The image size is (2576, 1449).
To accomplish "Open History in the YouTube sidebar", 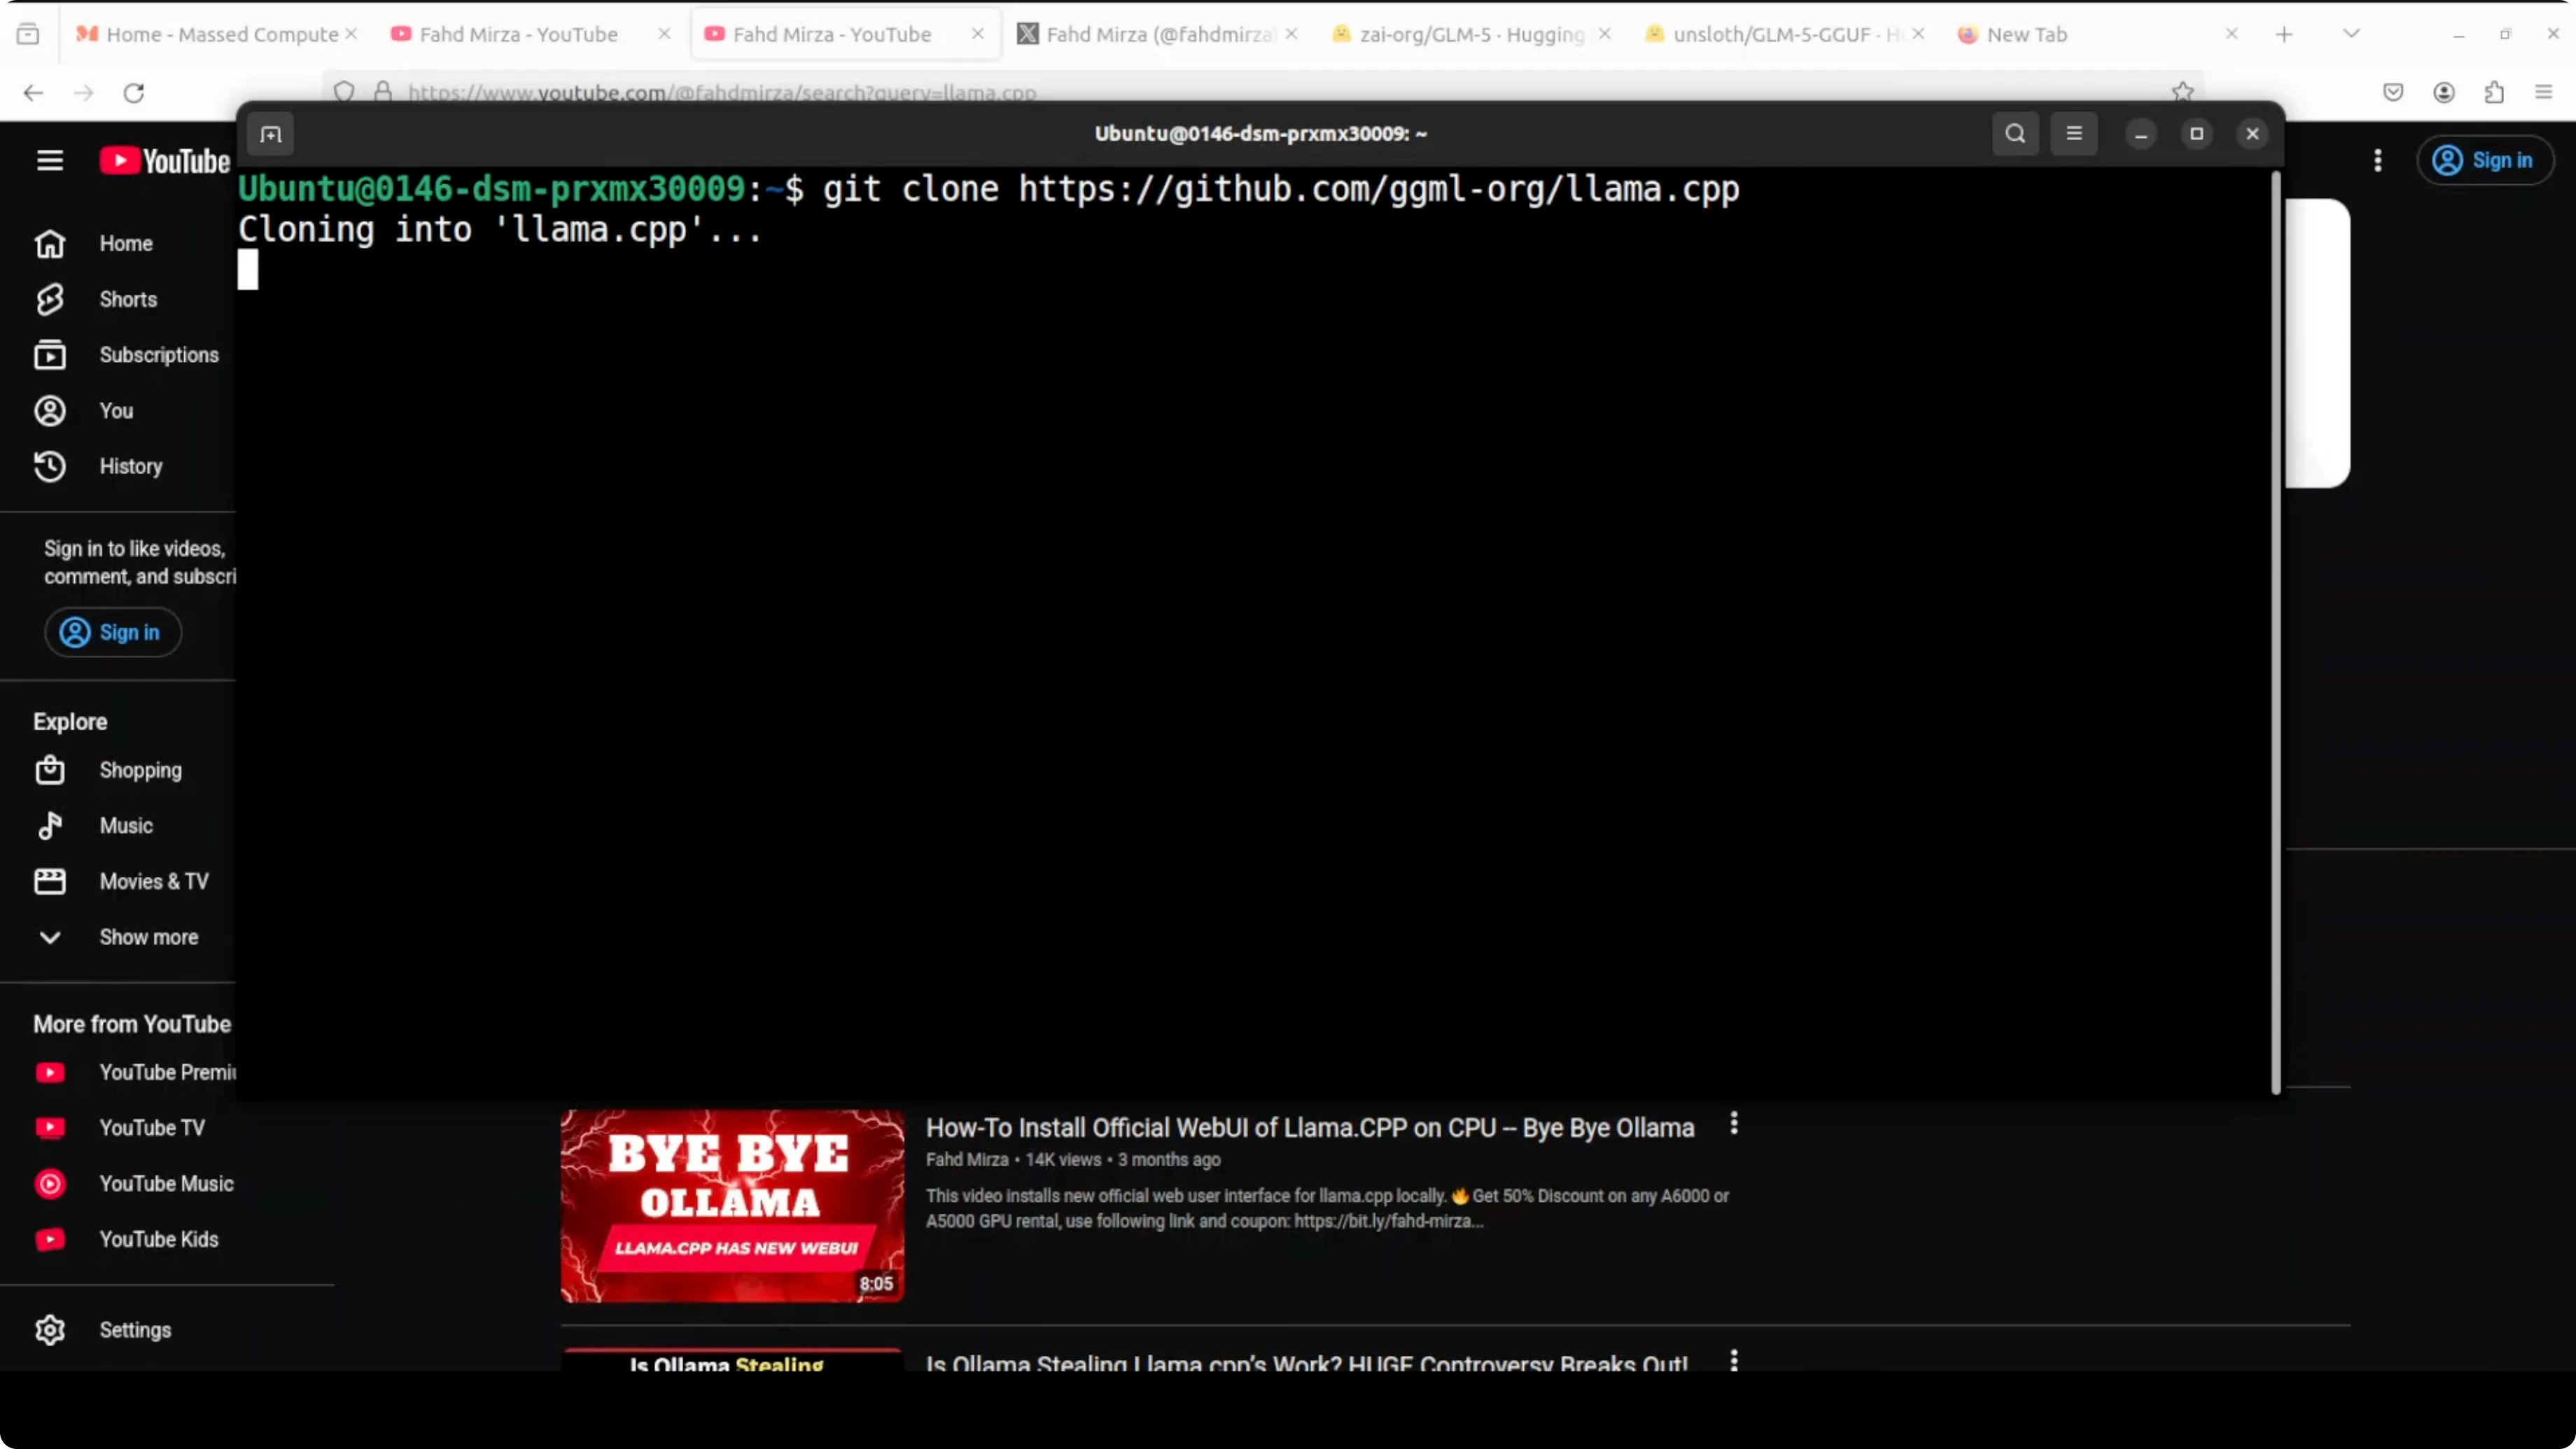I will pos(130,466).
